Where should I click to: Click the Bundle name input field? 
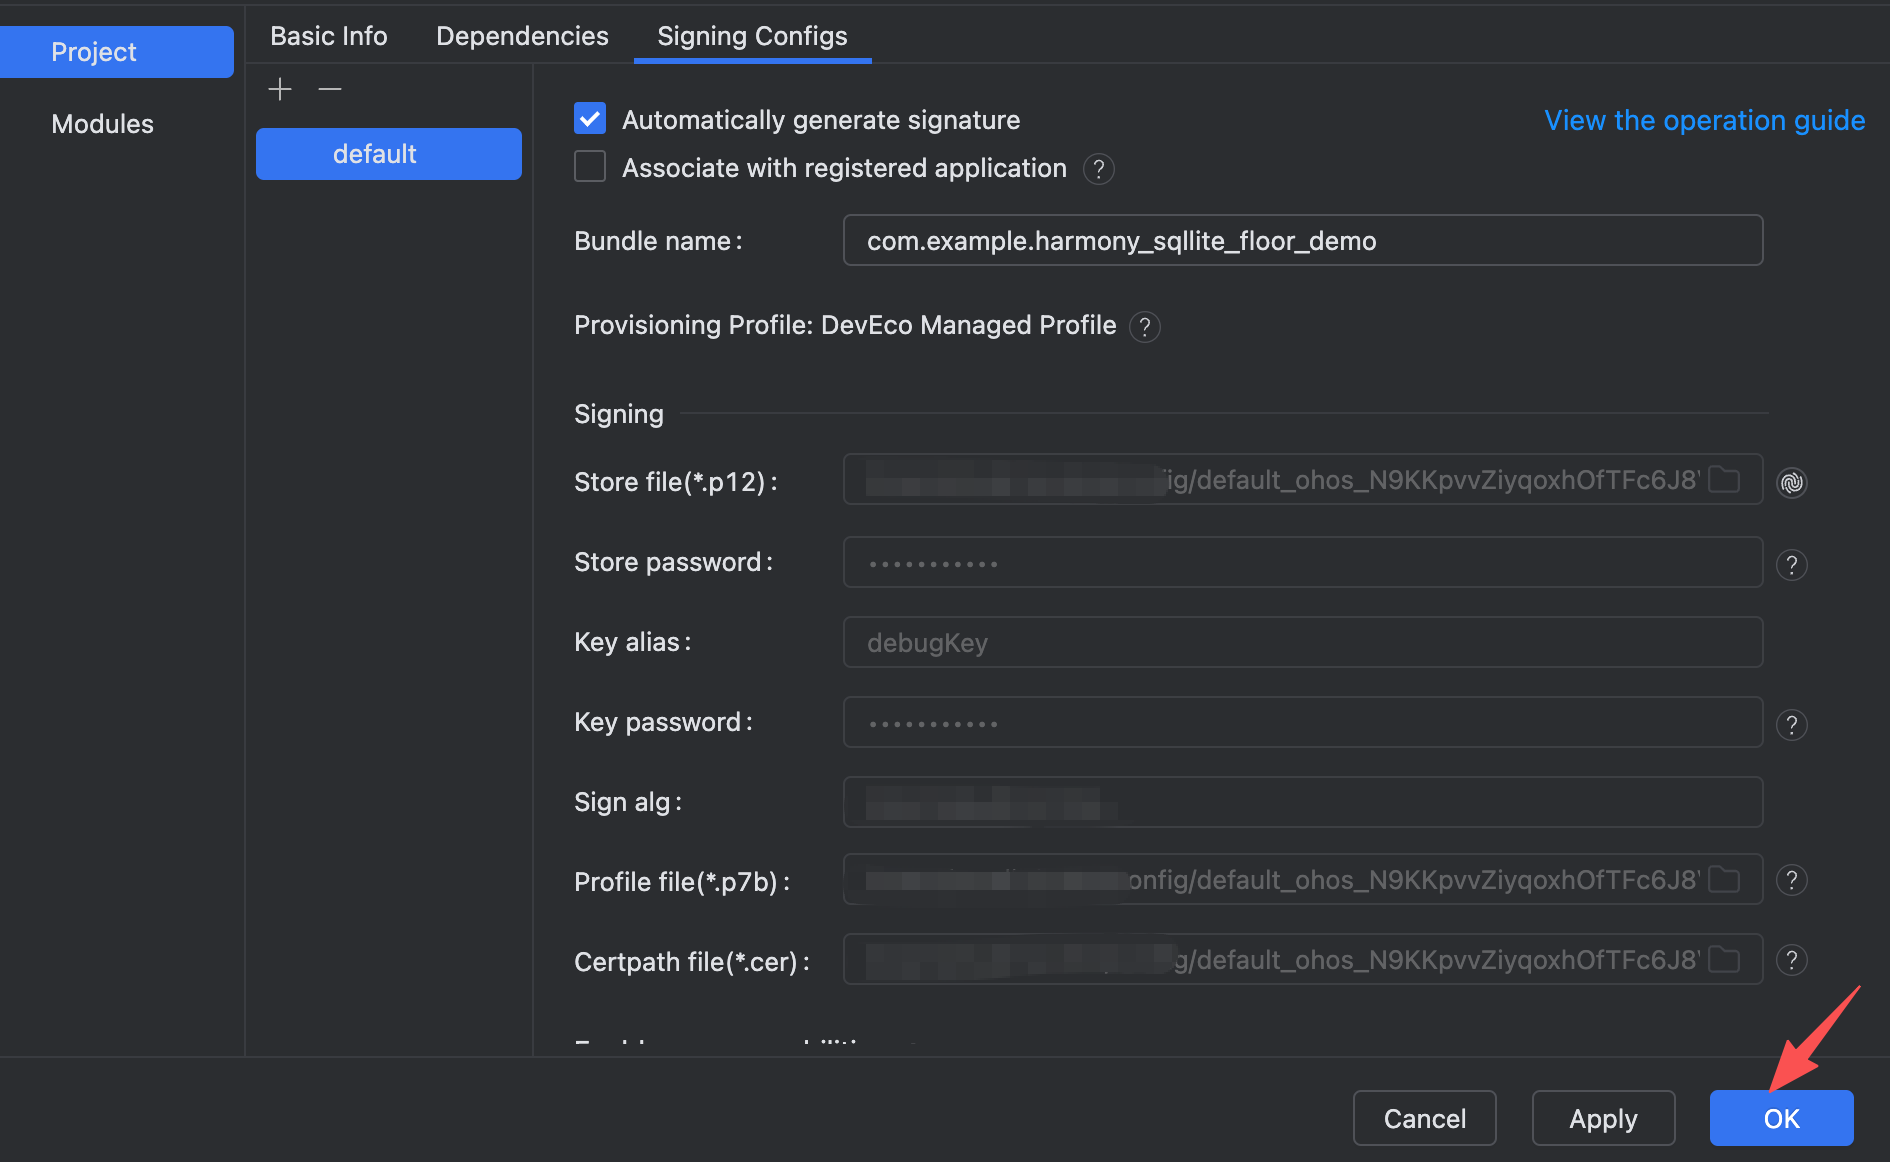1302,241
